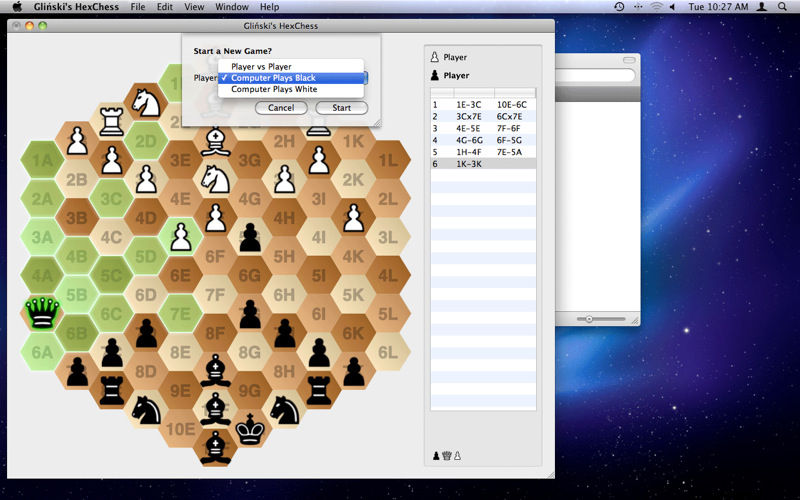
Task: Open the Time Machine menu bar icon
Action: point(619,7)
